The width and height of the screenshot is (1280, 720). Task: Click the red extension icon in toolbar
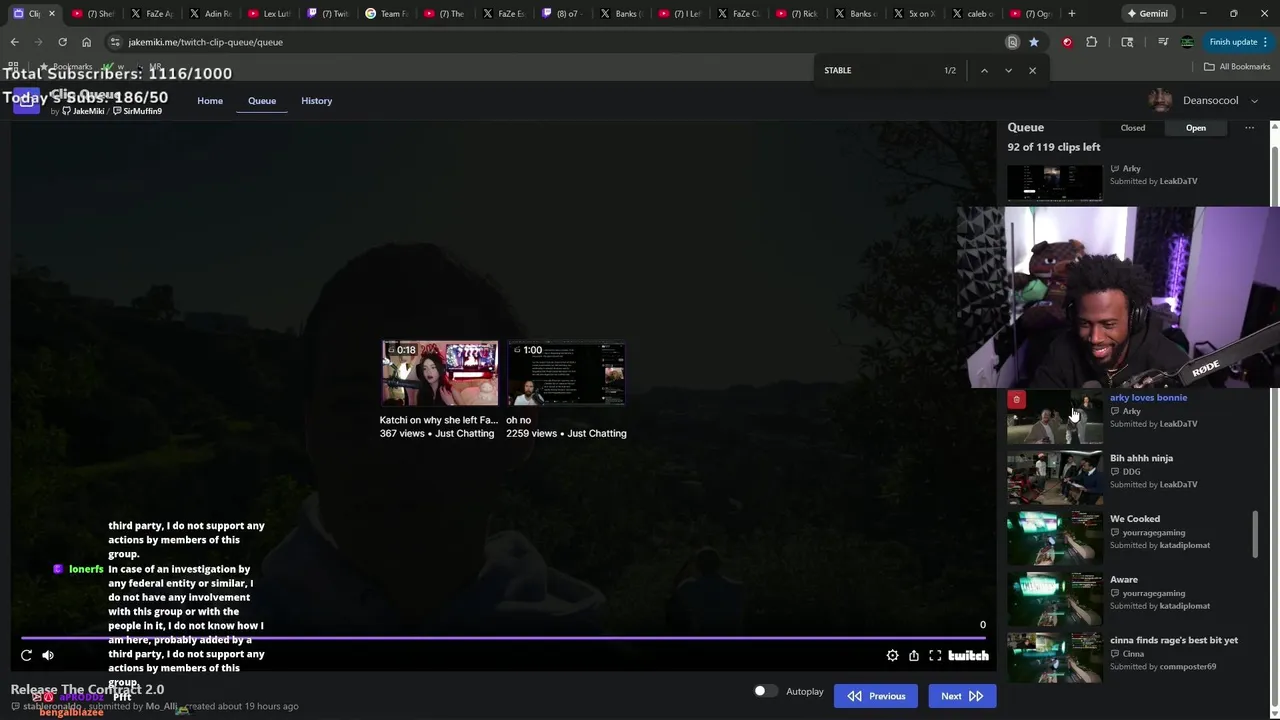[x=1067, y=42]
